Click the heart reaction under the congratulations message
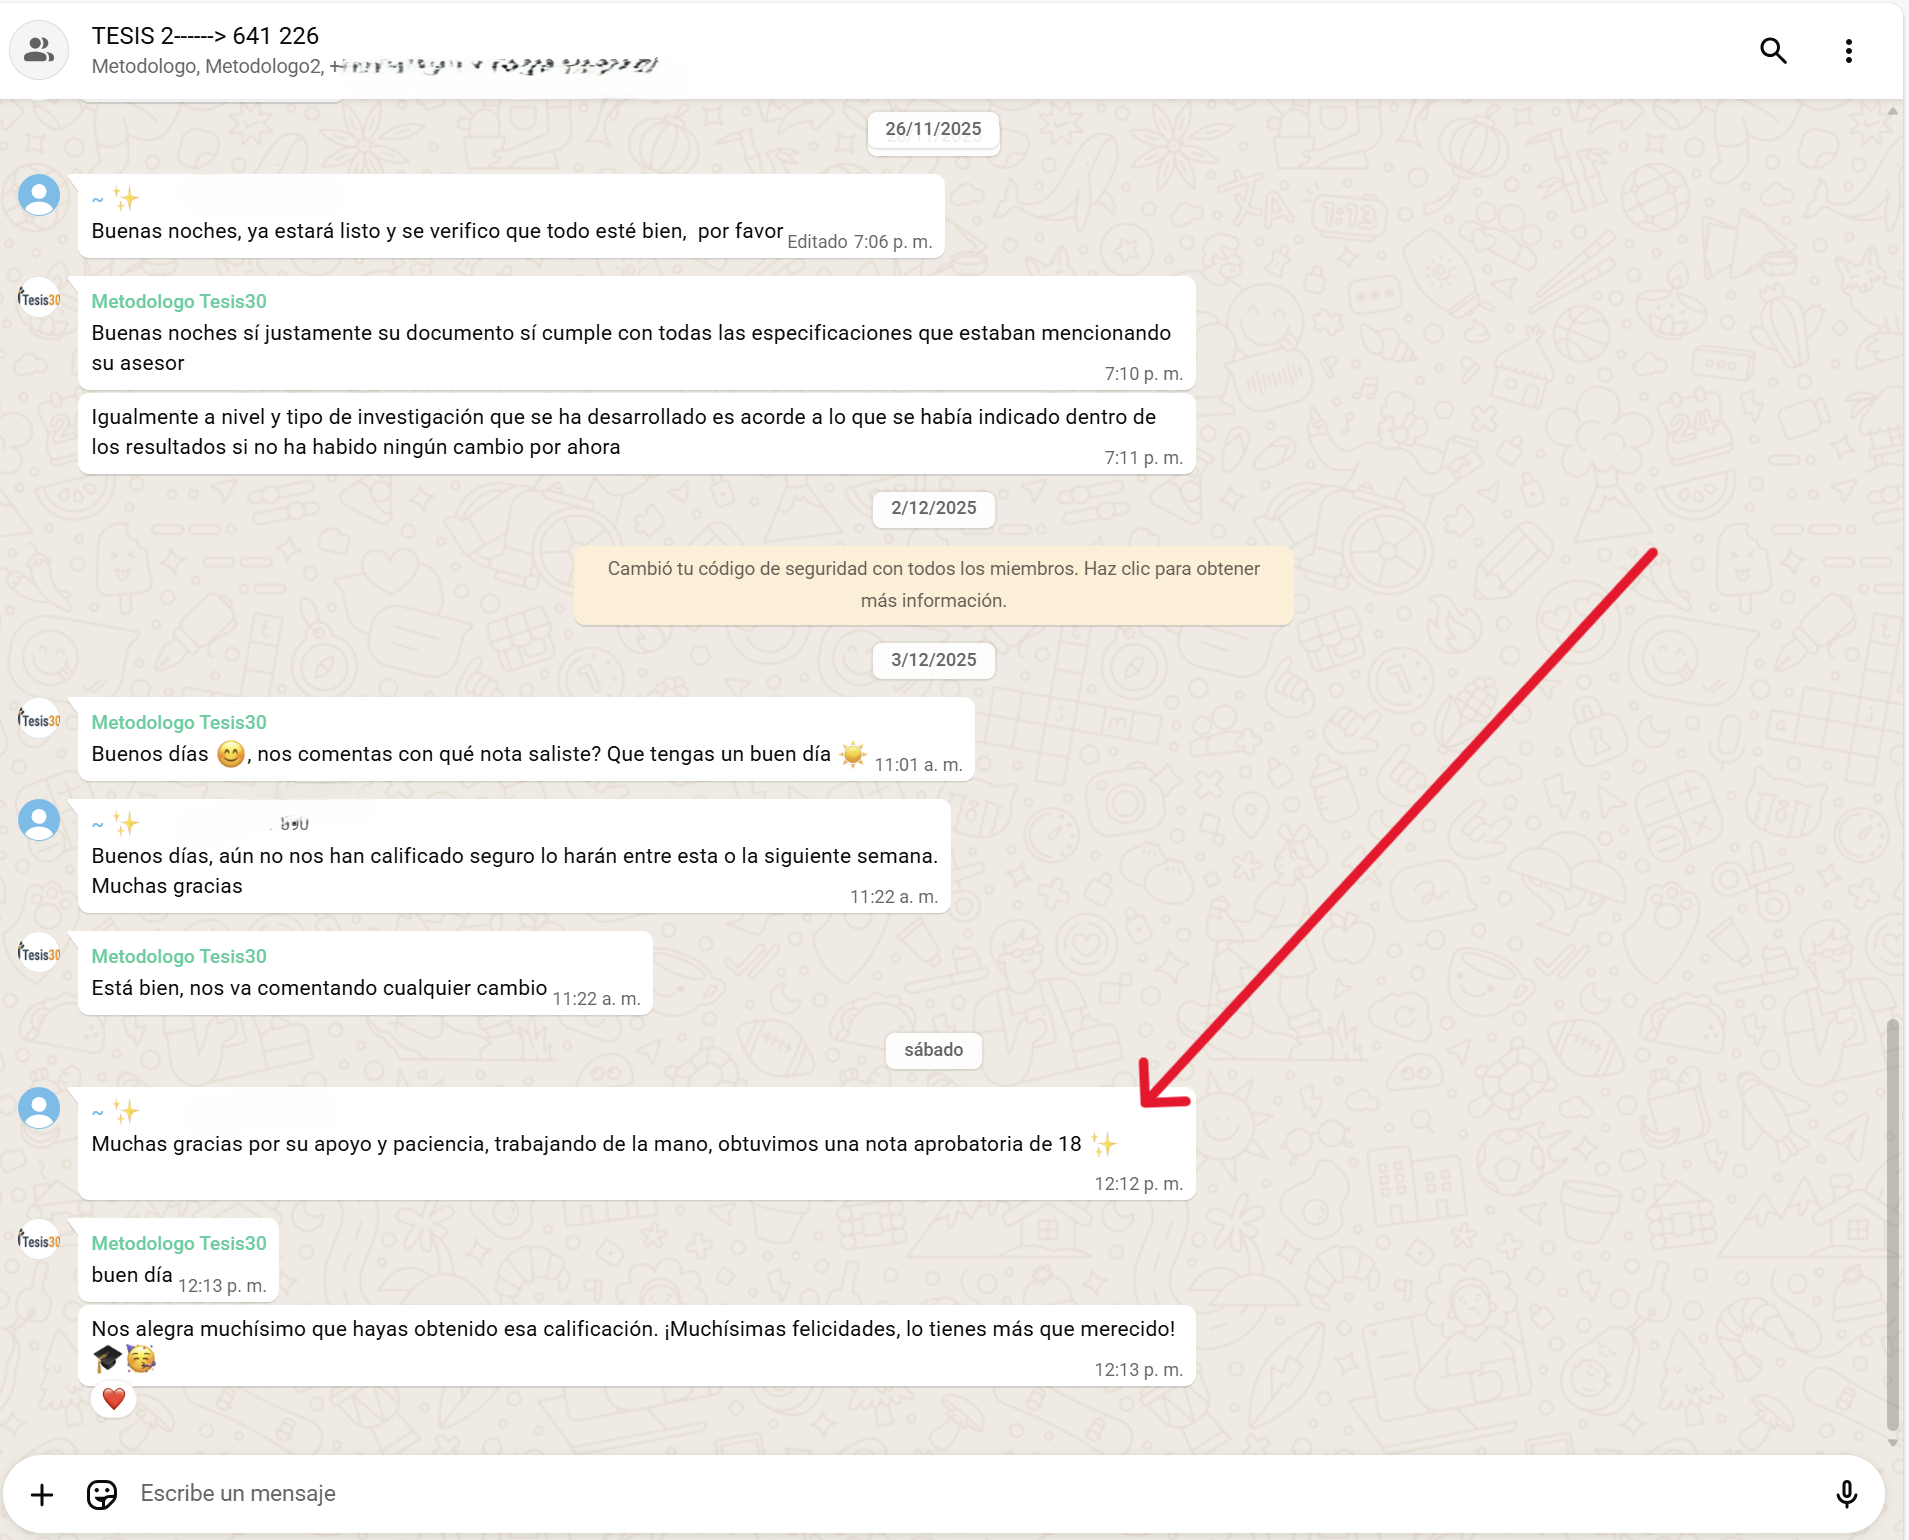Image resolution: width=1909 pixels, height=1540 pixels. (x=114, y=1398)
